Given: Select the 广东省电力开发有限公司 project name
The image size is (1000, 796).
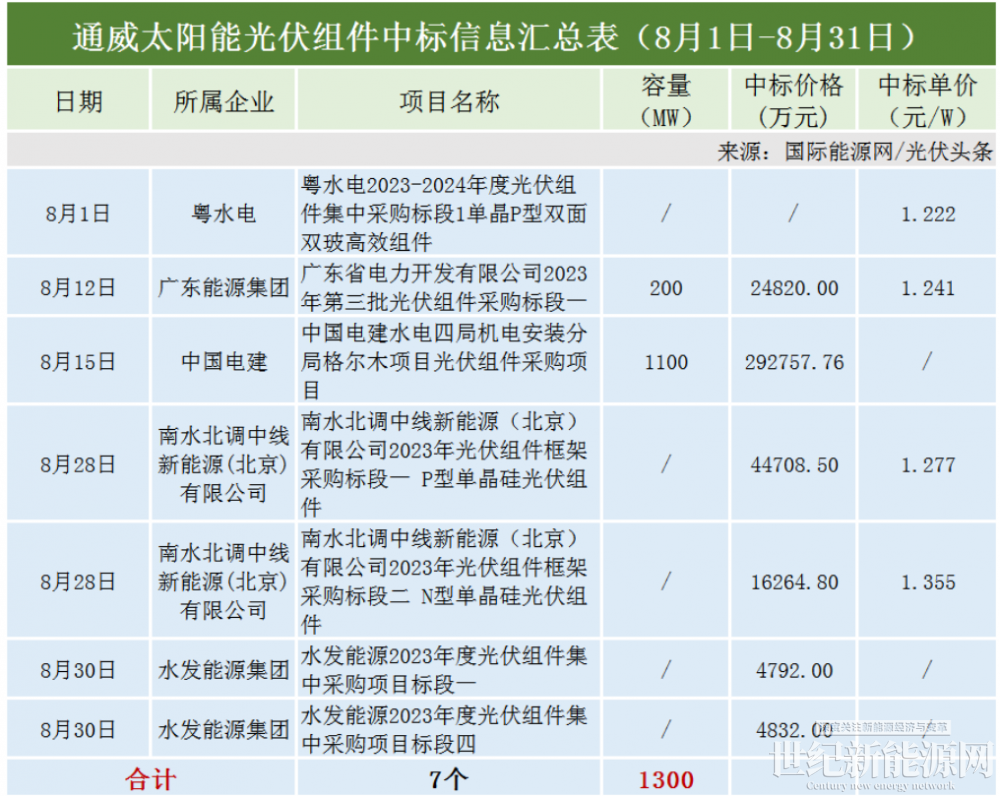Looking at the screenshot, I should (444, 287).
